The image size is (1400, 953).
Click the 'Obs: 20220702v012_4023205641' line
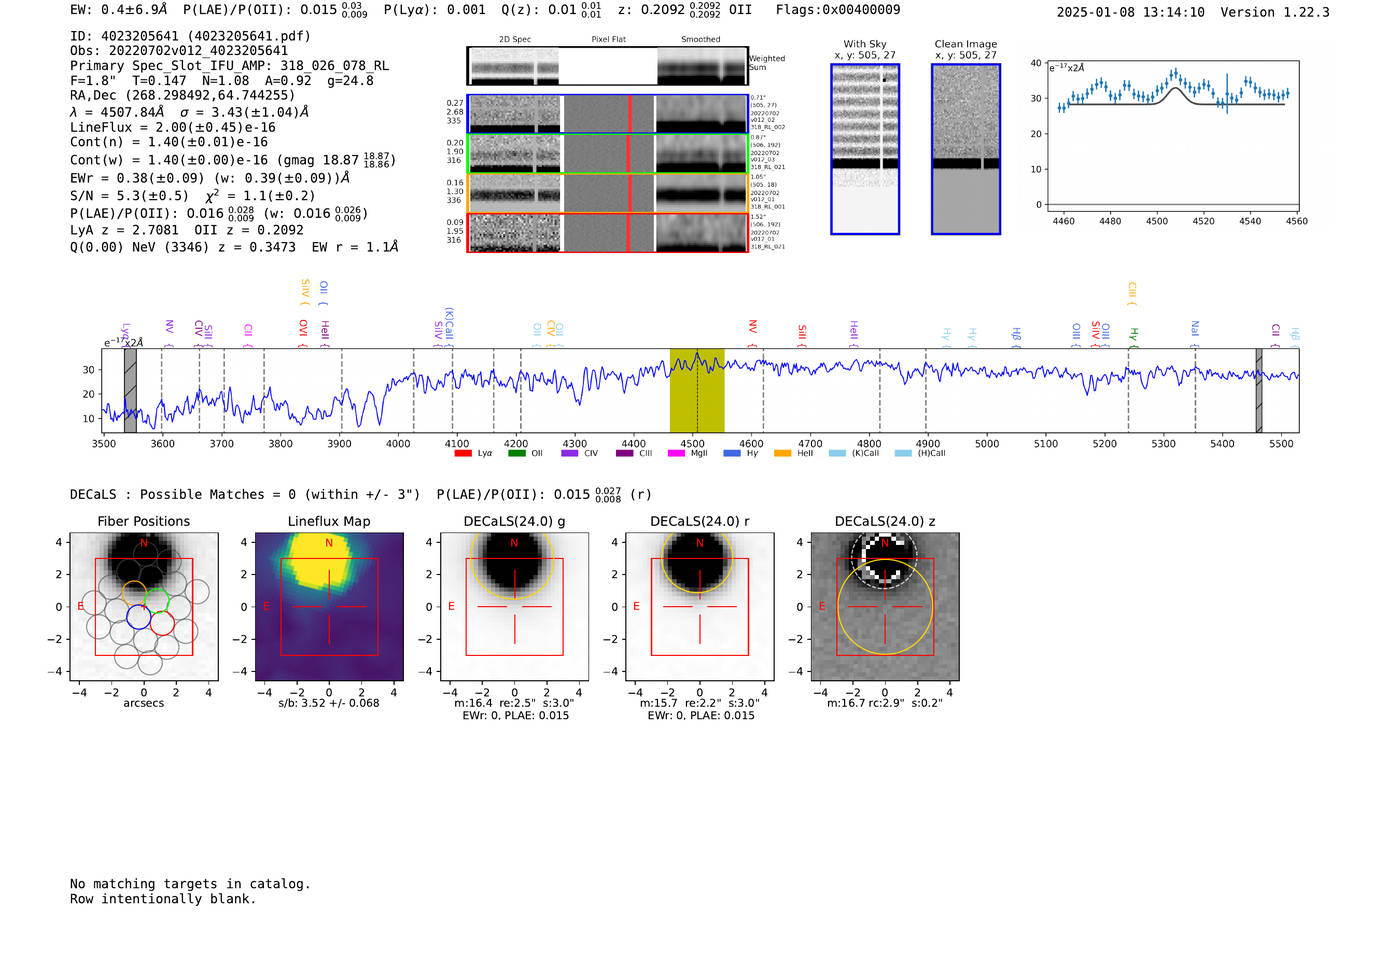179,51
